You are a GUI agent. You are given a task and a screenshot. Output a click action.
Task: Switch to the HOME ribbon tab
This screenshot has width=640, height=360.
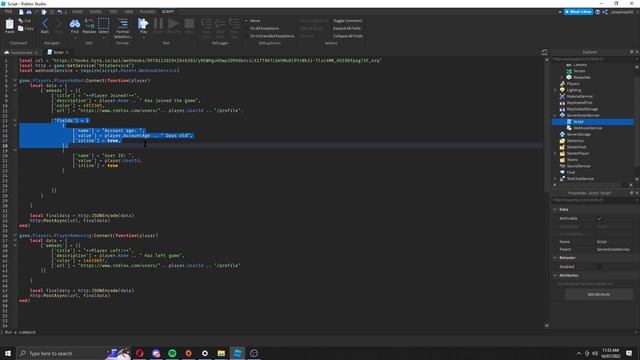coord(77,12)
